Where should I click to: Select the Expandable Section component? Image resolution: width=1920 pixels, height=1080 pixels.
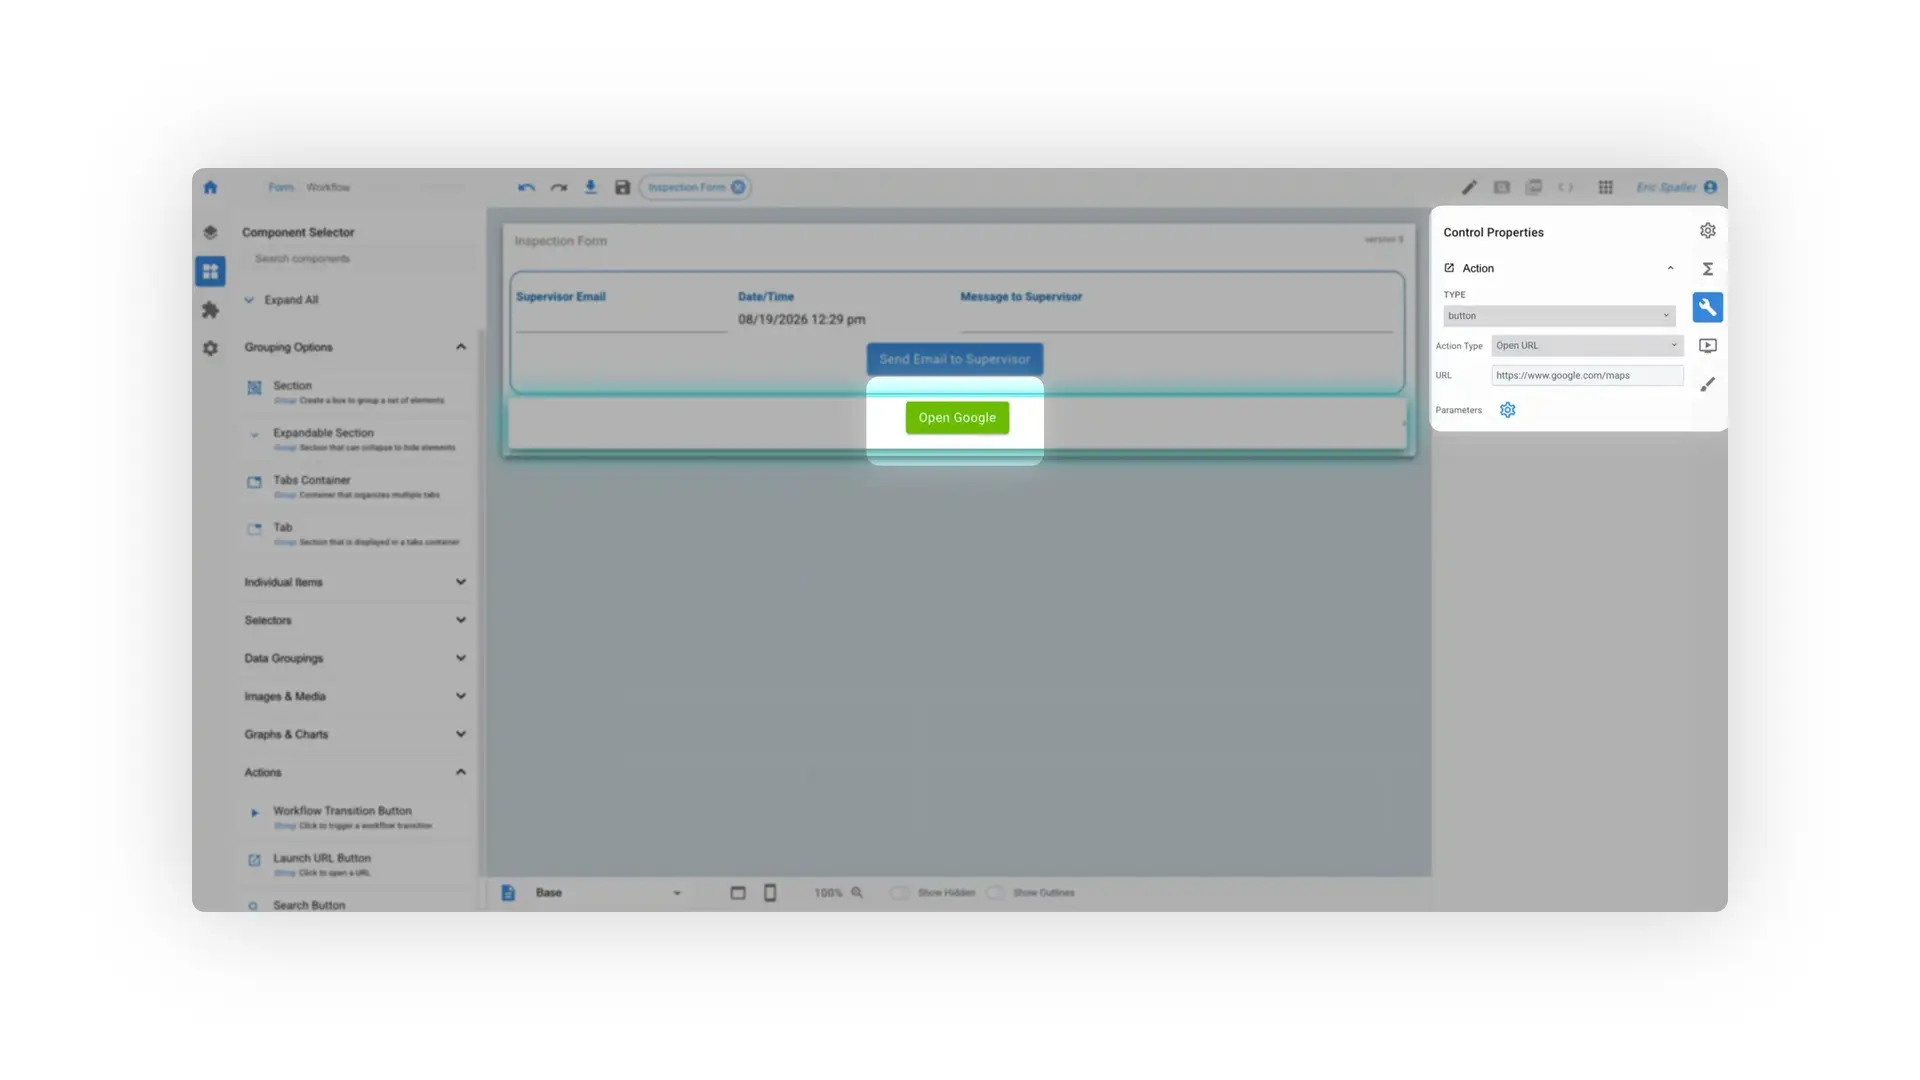356,439
